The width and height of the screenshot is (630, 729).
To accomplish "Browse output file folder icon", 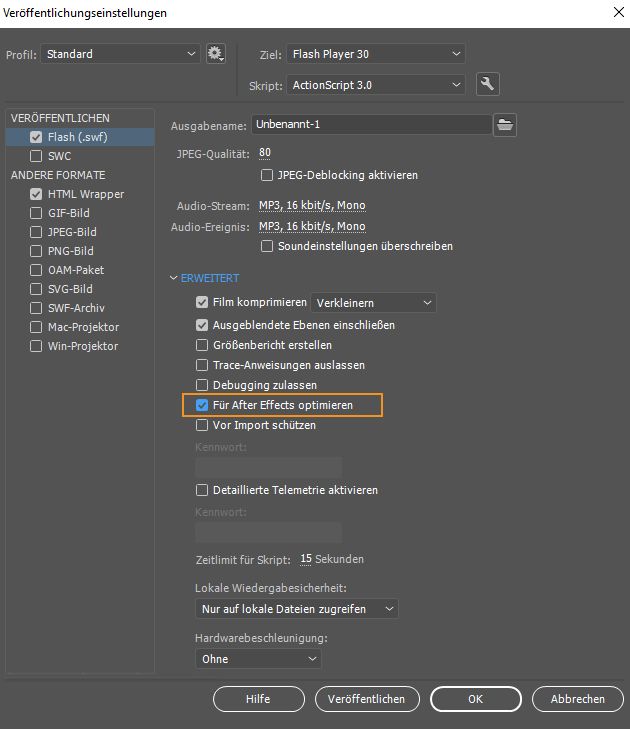I will click(506, 124).
